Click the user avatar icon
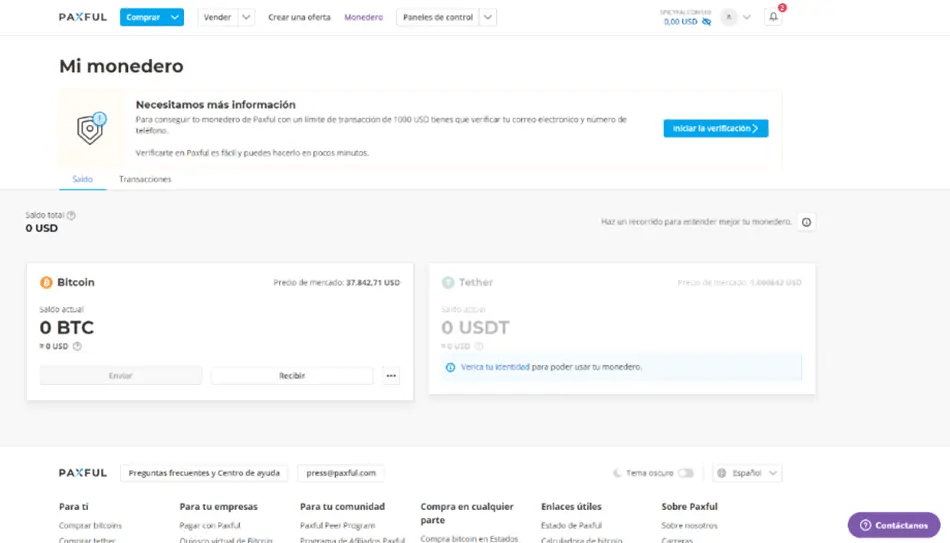Viewport: 950px width, 543px height. [x=729, y=17]
